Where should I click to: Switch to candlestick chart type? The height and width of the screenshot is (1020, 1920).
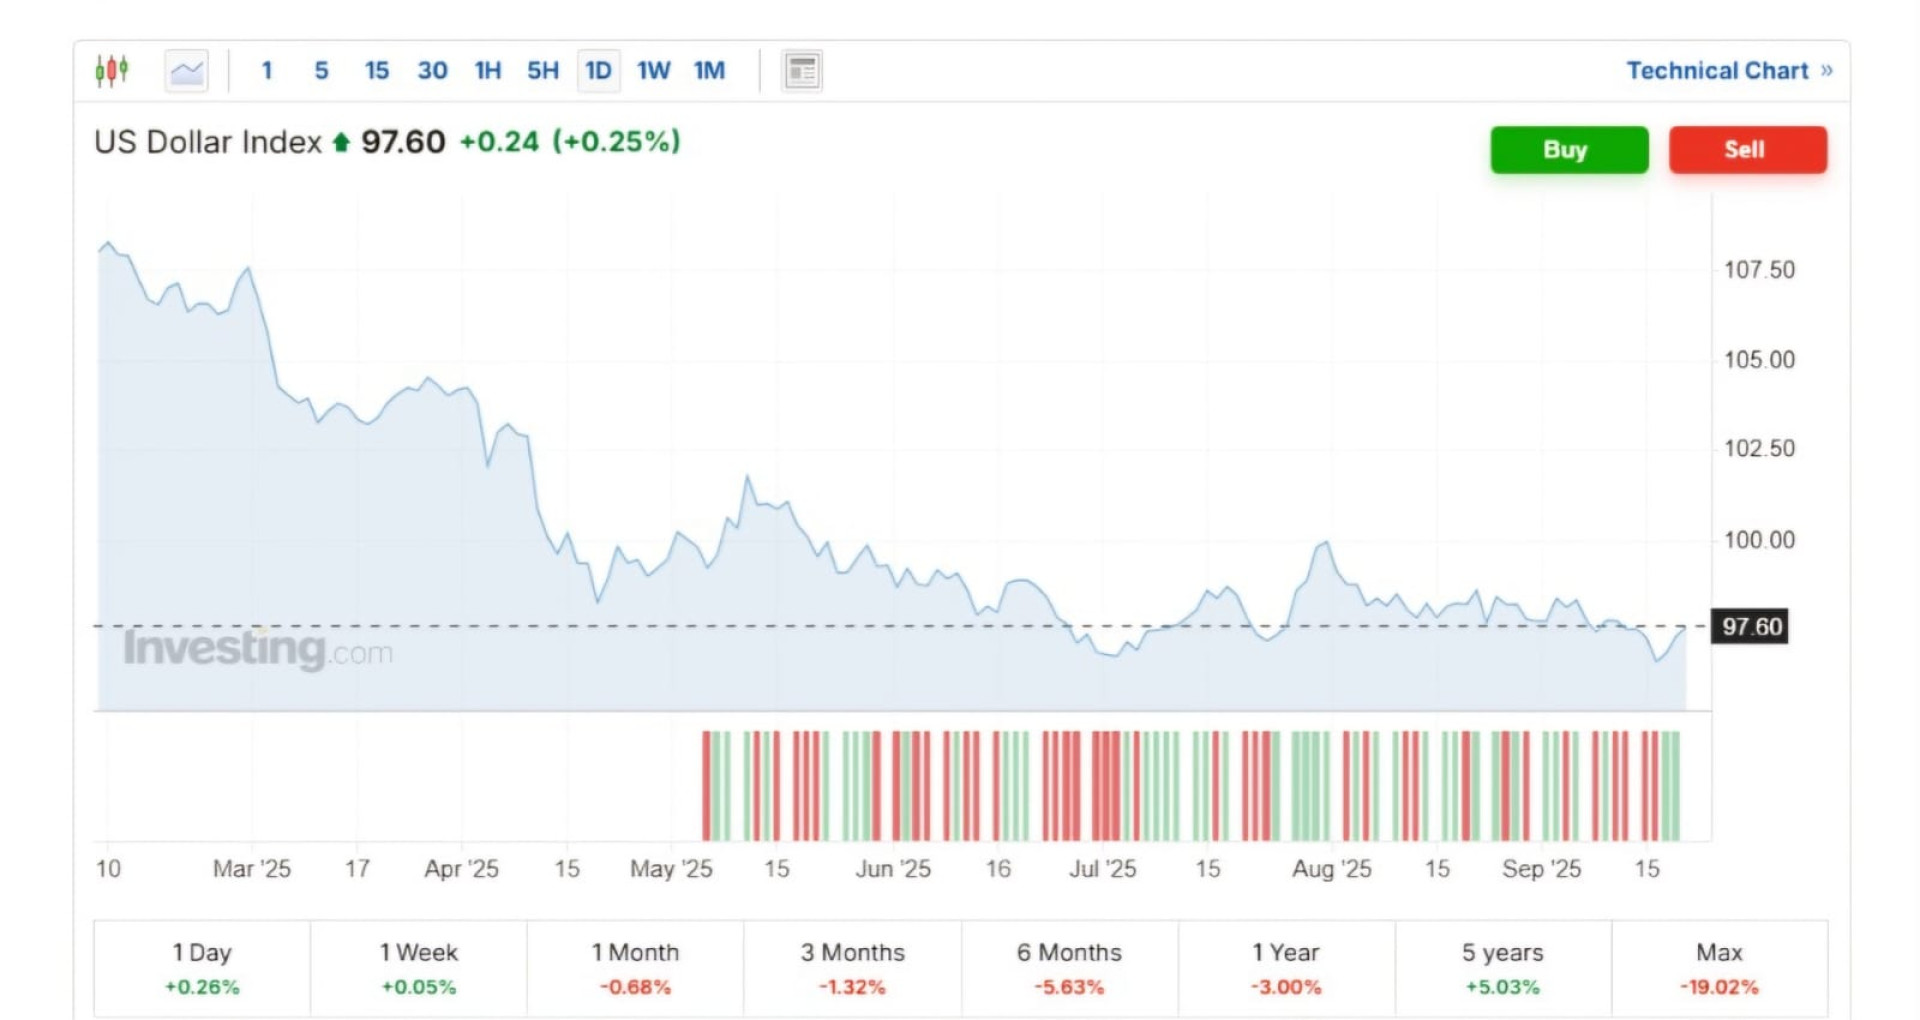tap(112, 70)
